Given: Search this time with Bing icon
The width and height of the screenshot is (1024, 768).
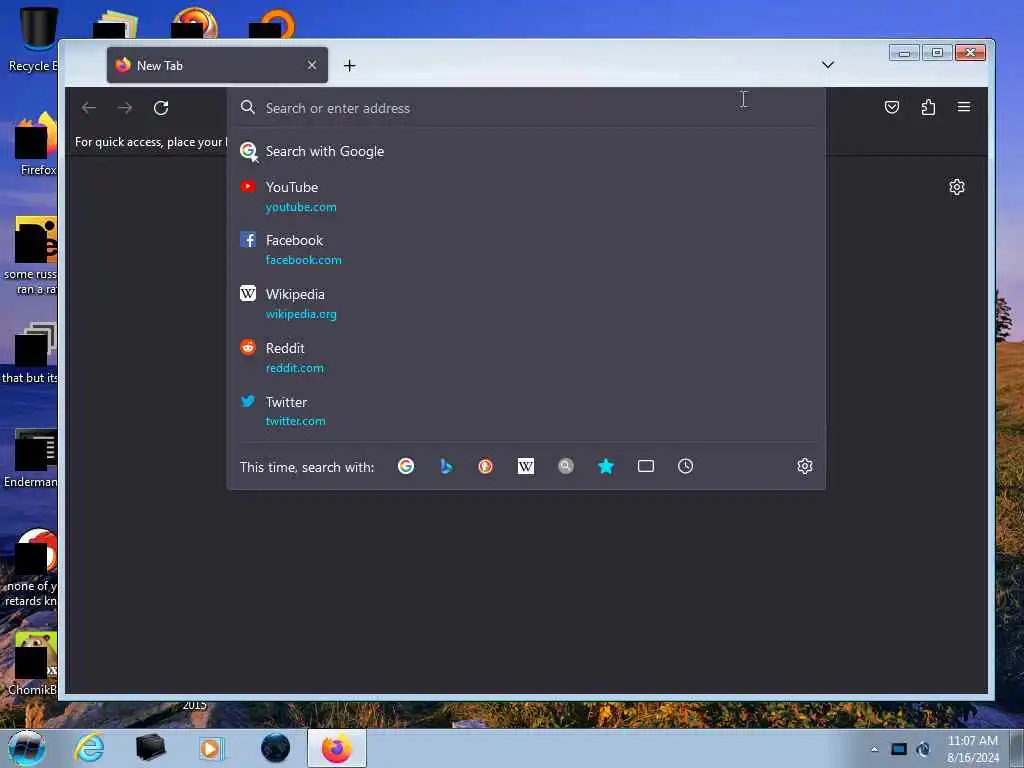Looking at the screenshot, I should pos(446,466).
